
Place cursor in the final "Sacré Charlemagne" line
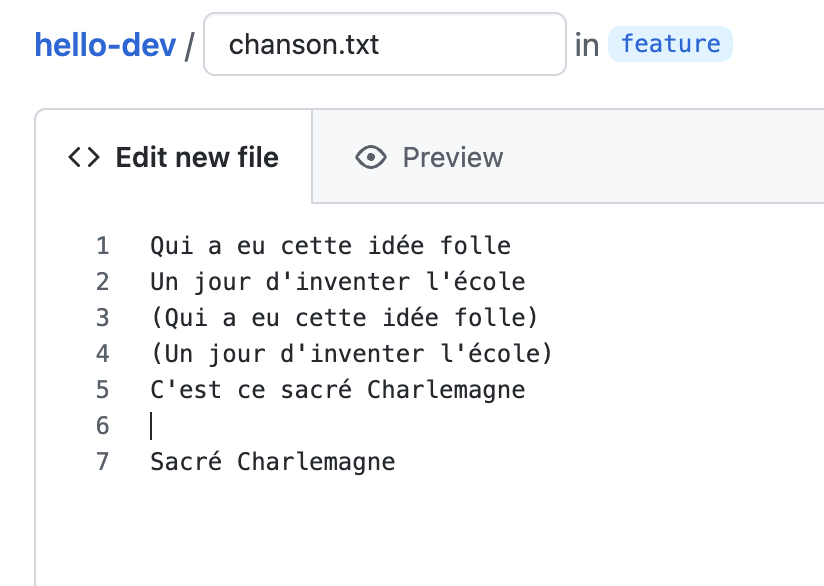[272, 462]
